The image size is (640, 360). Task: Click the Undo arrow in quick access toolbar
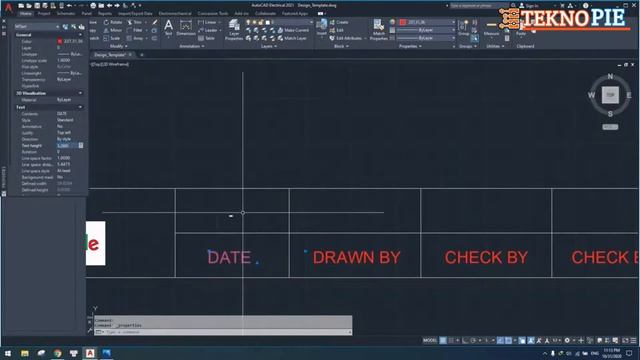(69, 6)
